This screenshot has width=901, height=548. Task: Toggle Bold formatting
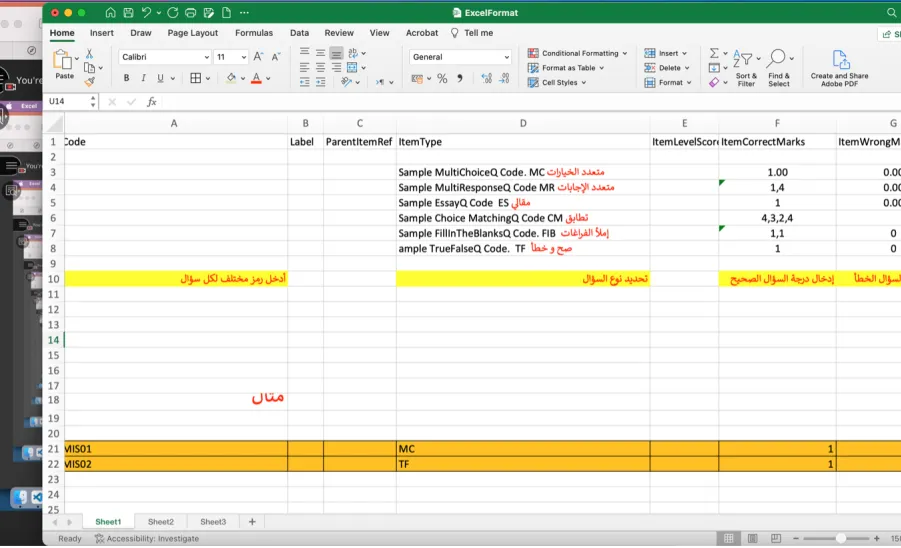point(126,78)
